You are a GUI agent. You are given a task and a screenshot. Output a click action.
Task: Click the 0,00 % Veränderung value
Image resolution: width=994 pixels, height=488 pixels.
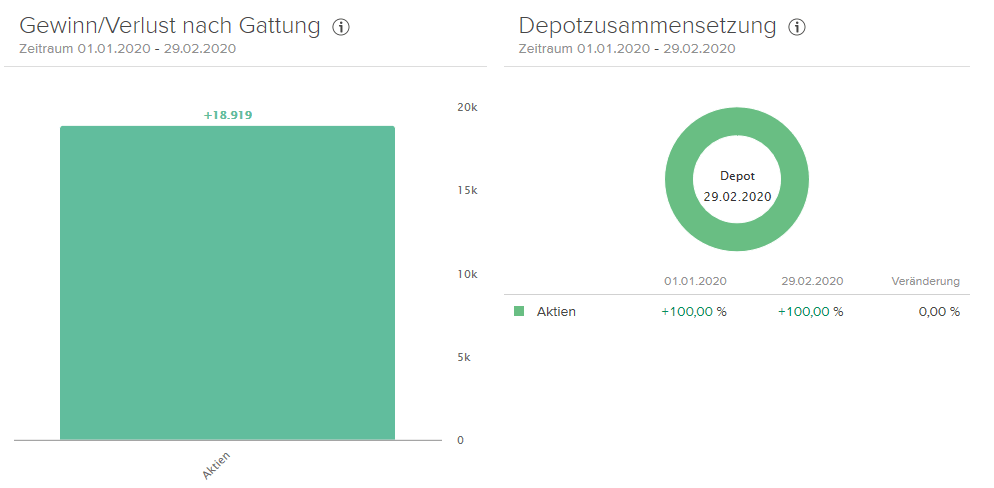coord(939,311)
